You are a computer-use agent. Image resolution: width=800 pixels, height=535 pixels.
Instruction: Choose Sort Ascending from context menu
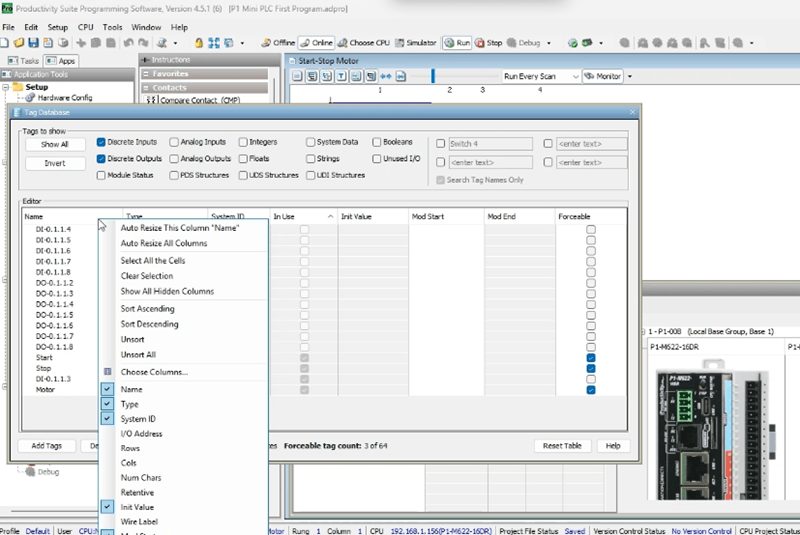click(148, 309)
